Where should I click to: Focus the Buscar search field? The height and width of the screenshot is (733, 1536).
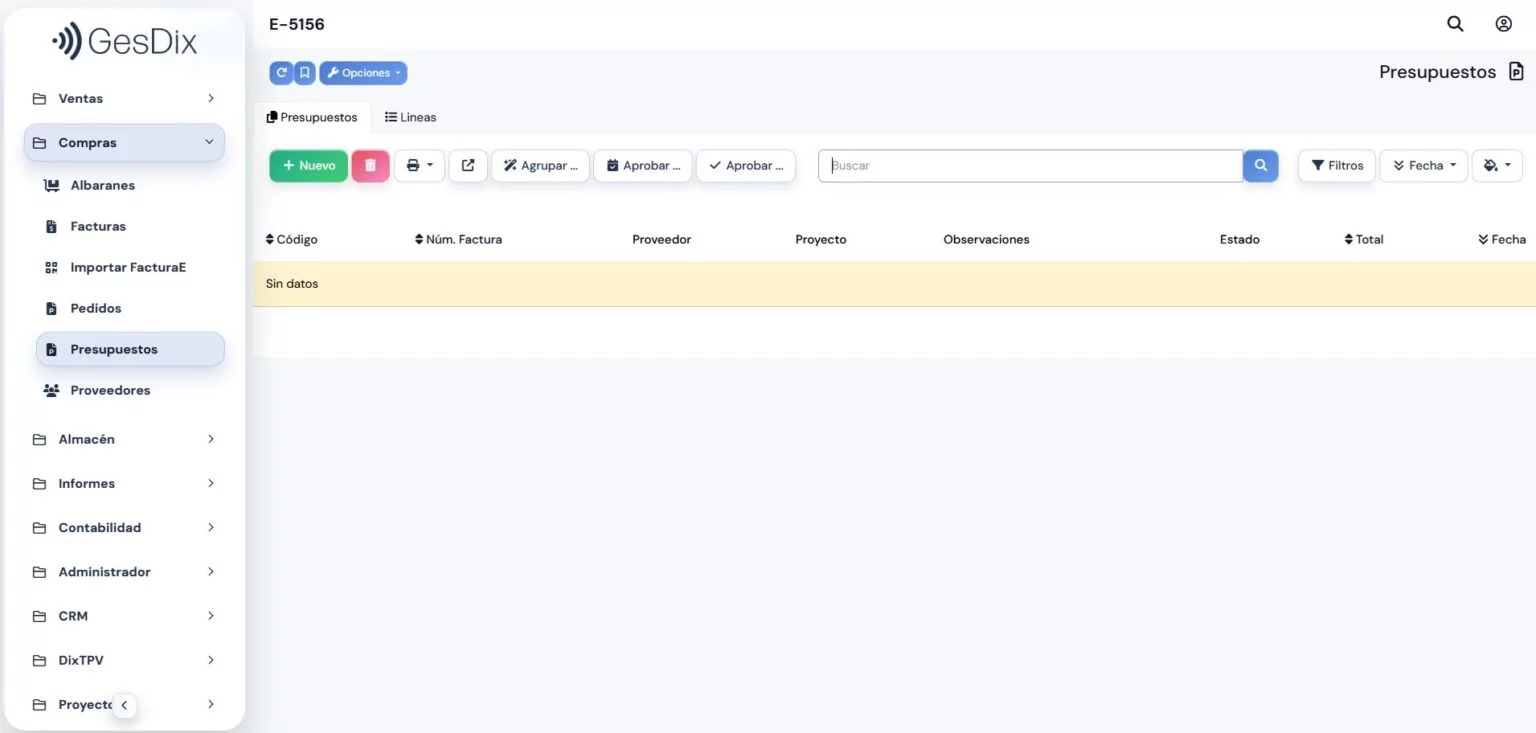(1031, 166)
